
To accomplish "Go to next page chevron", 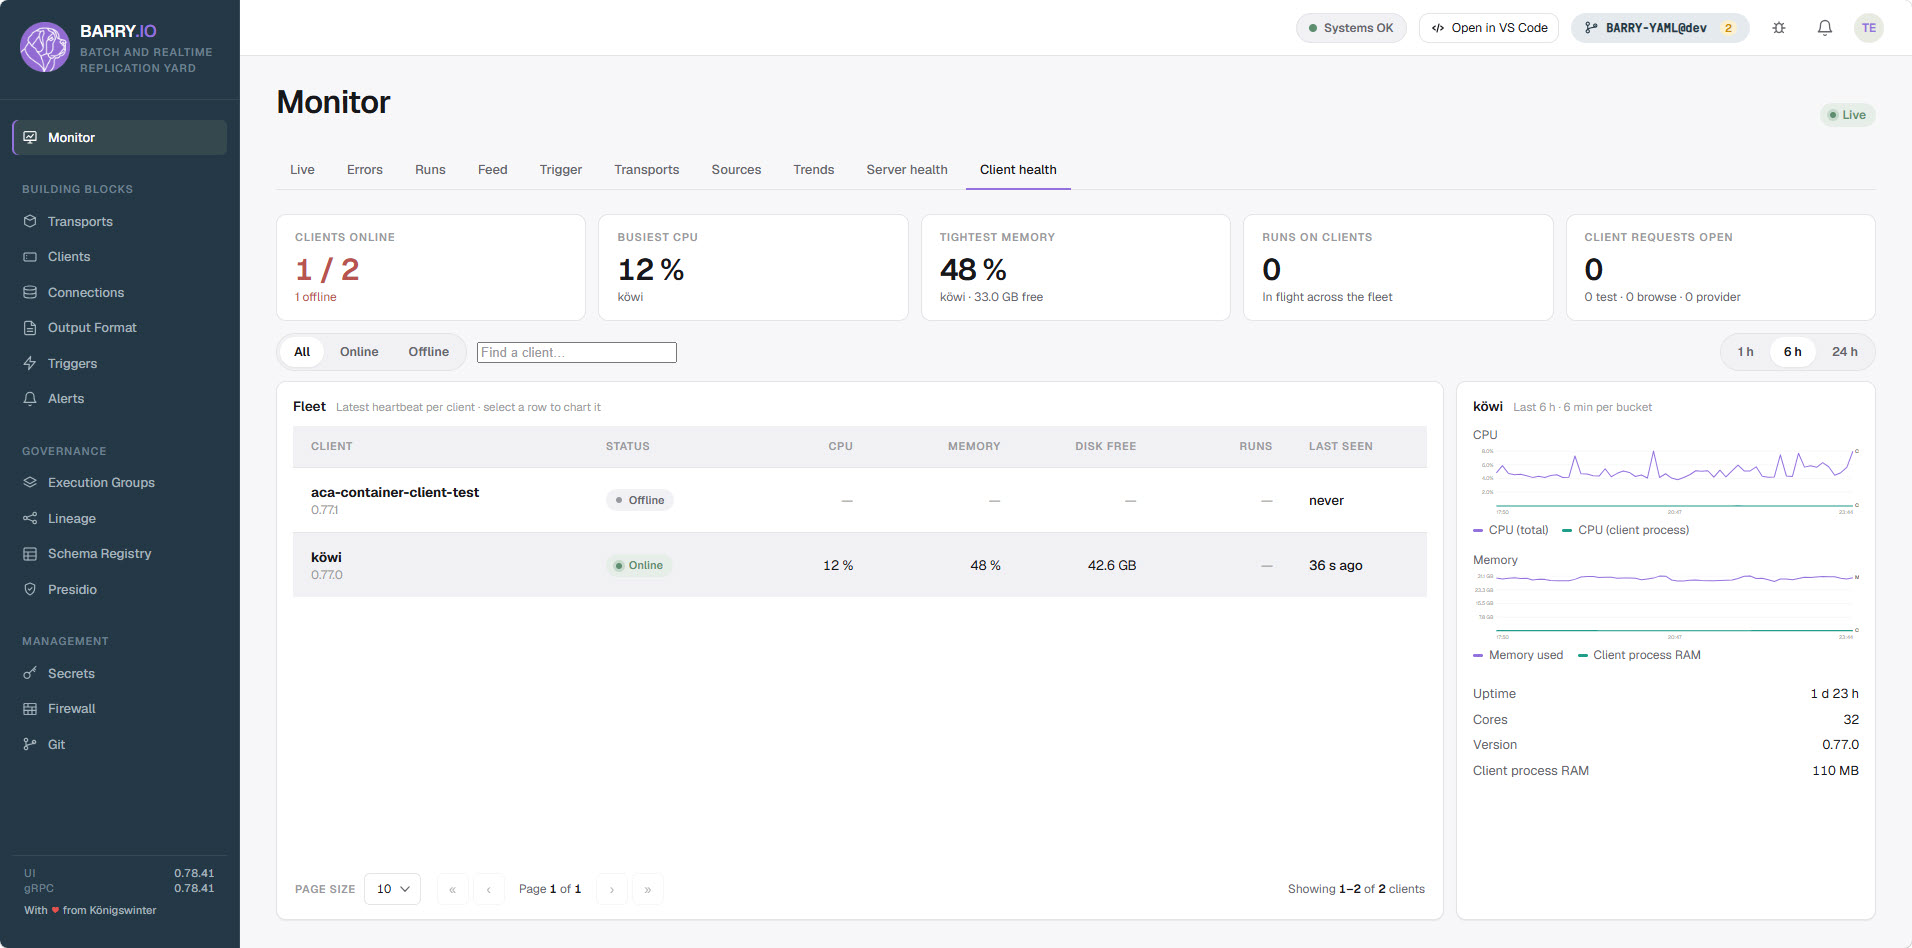I will (x=612, y=889).
